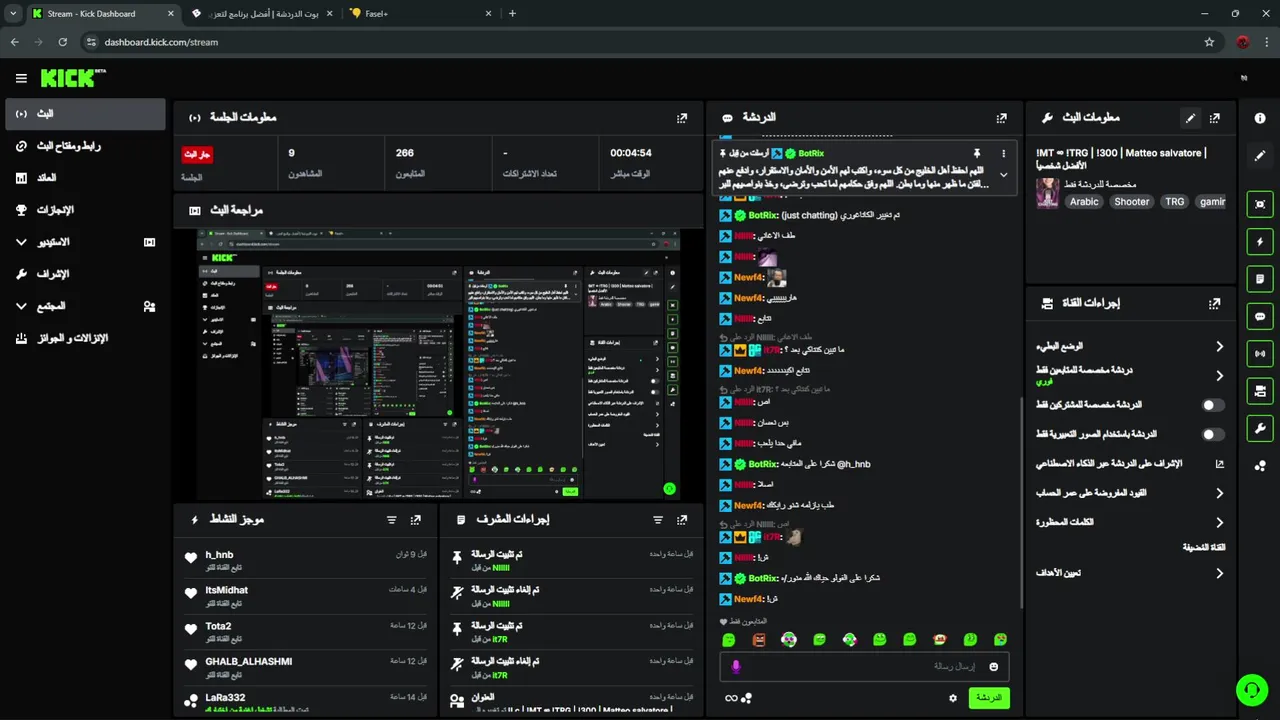The width and height of the screenshot is (1280, 720).
Task: Open the hamburger menu beside the KICK logo
Action: click(21, 78)
